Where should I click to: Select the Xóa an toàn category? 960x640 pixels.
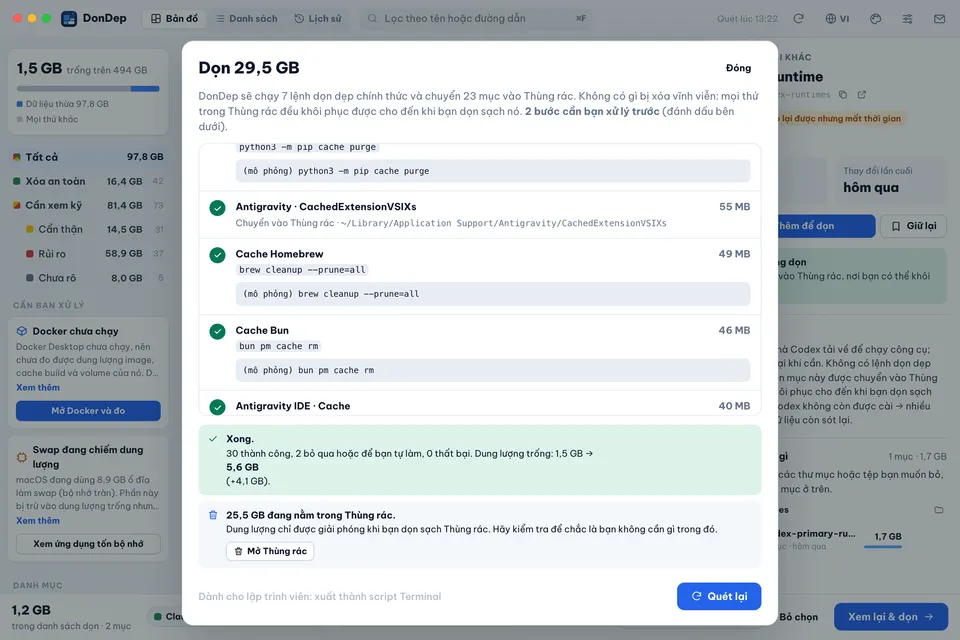pos(88,181)
